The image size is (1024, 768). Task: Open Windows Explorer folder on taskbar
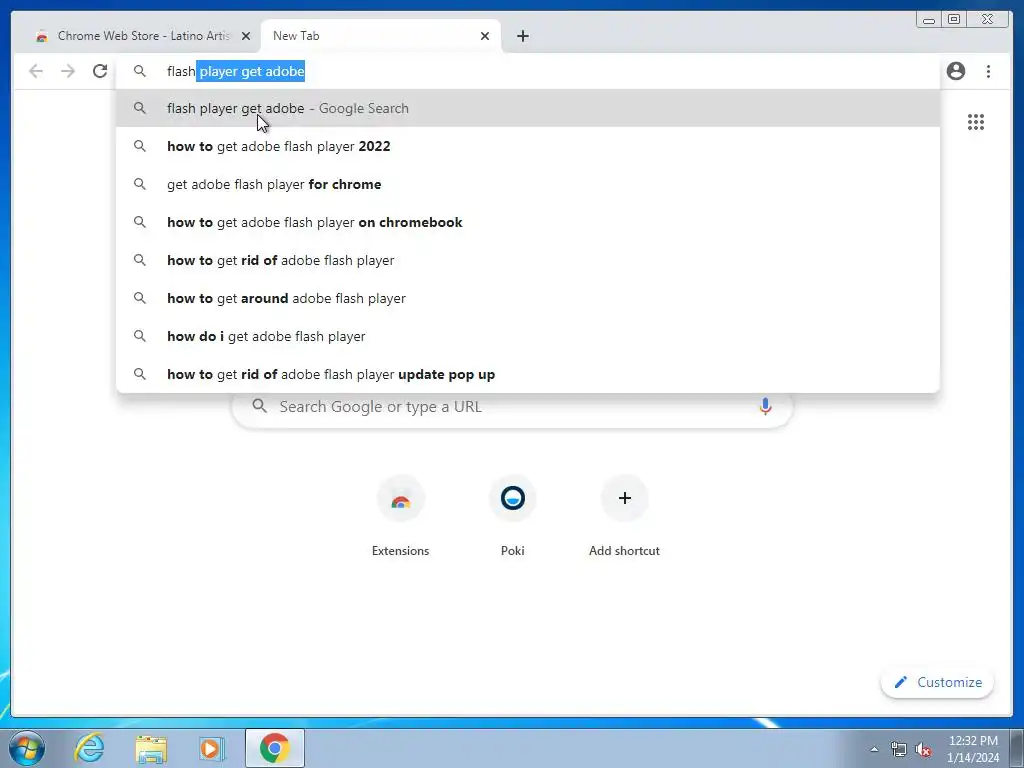click(x=151, y=748)
